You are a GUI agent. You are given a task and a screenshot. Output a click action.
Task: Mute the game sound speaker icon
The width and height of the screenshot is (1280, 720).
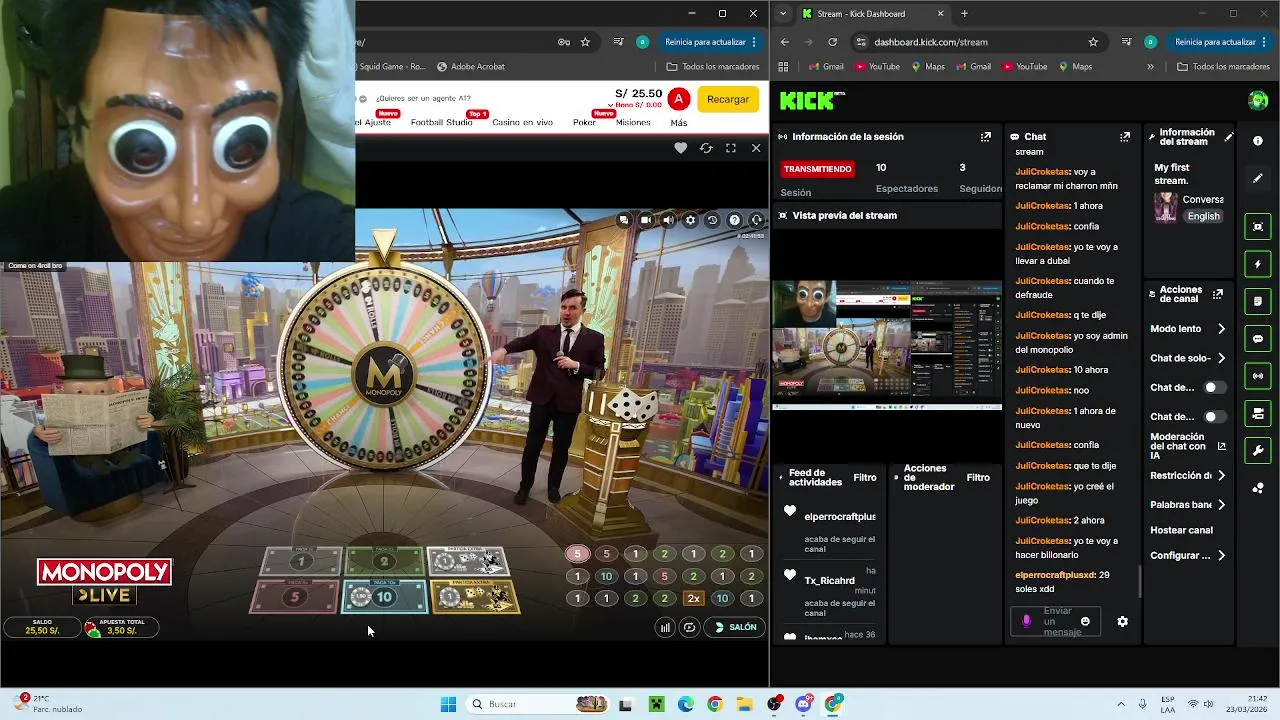(668, 220)
